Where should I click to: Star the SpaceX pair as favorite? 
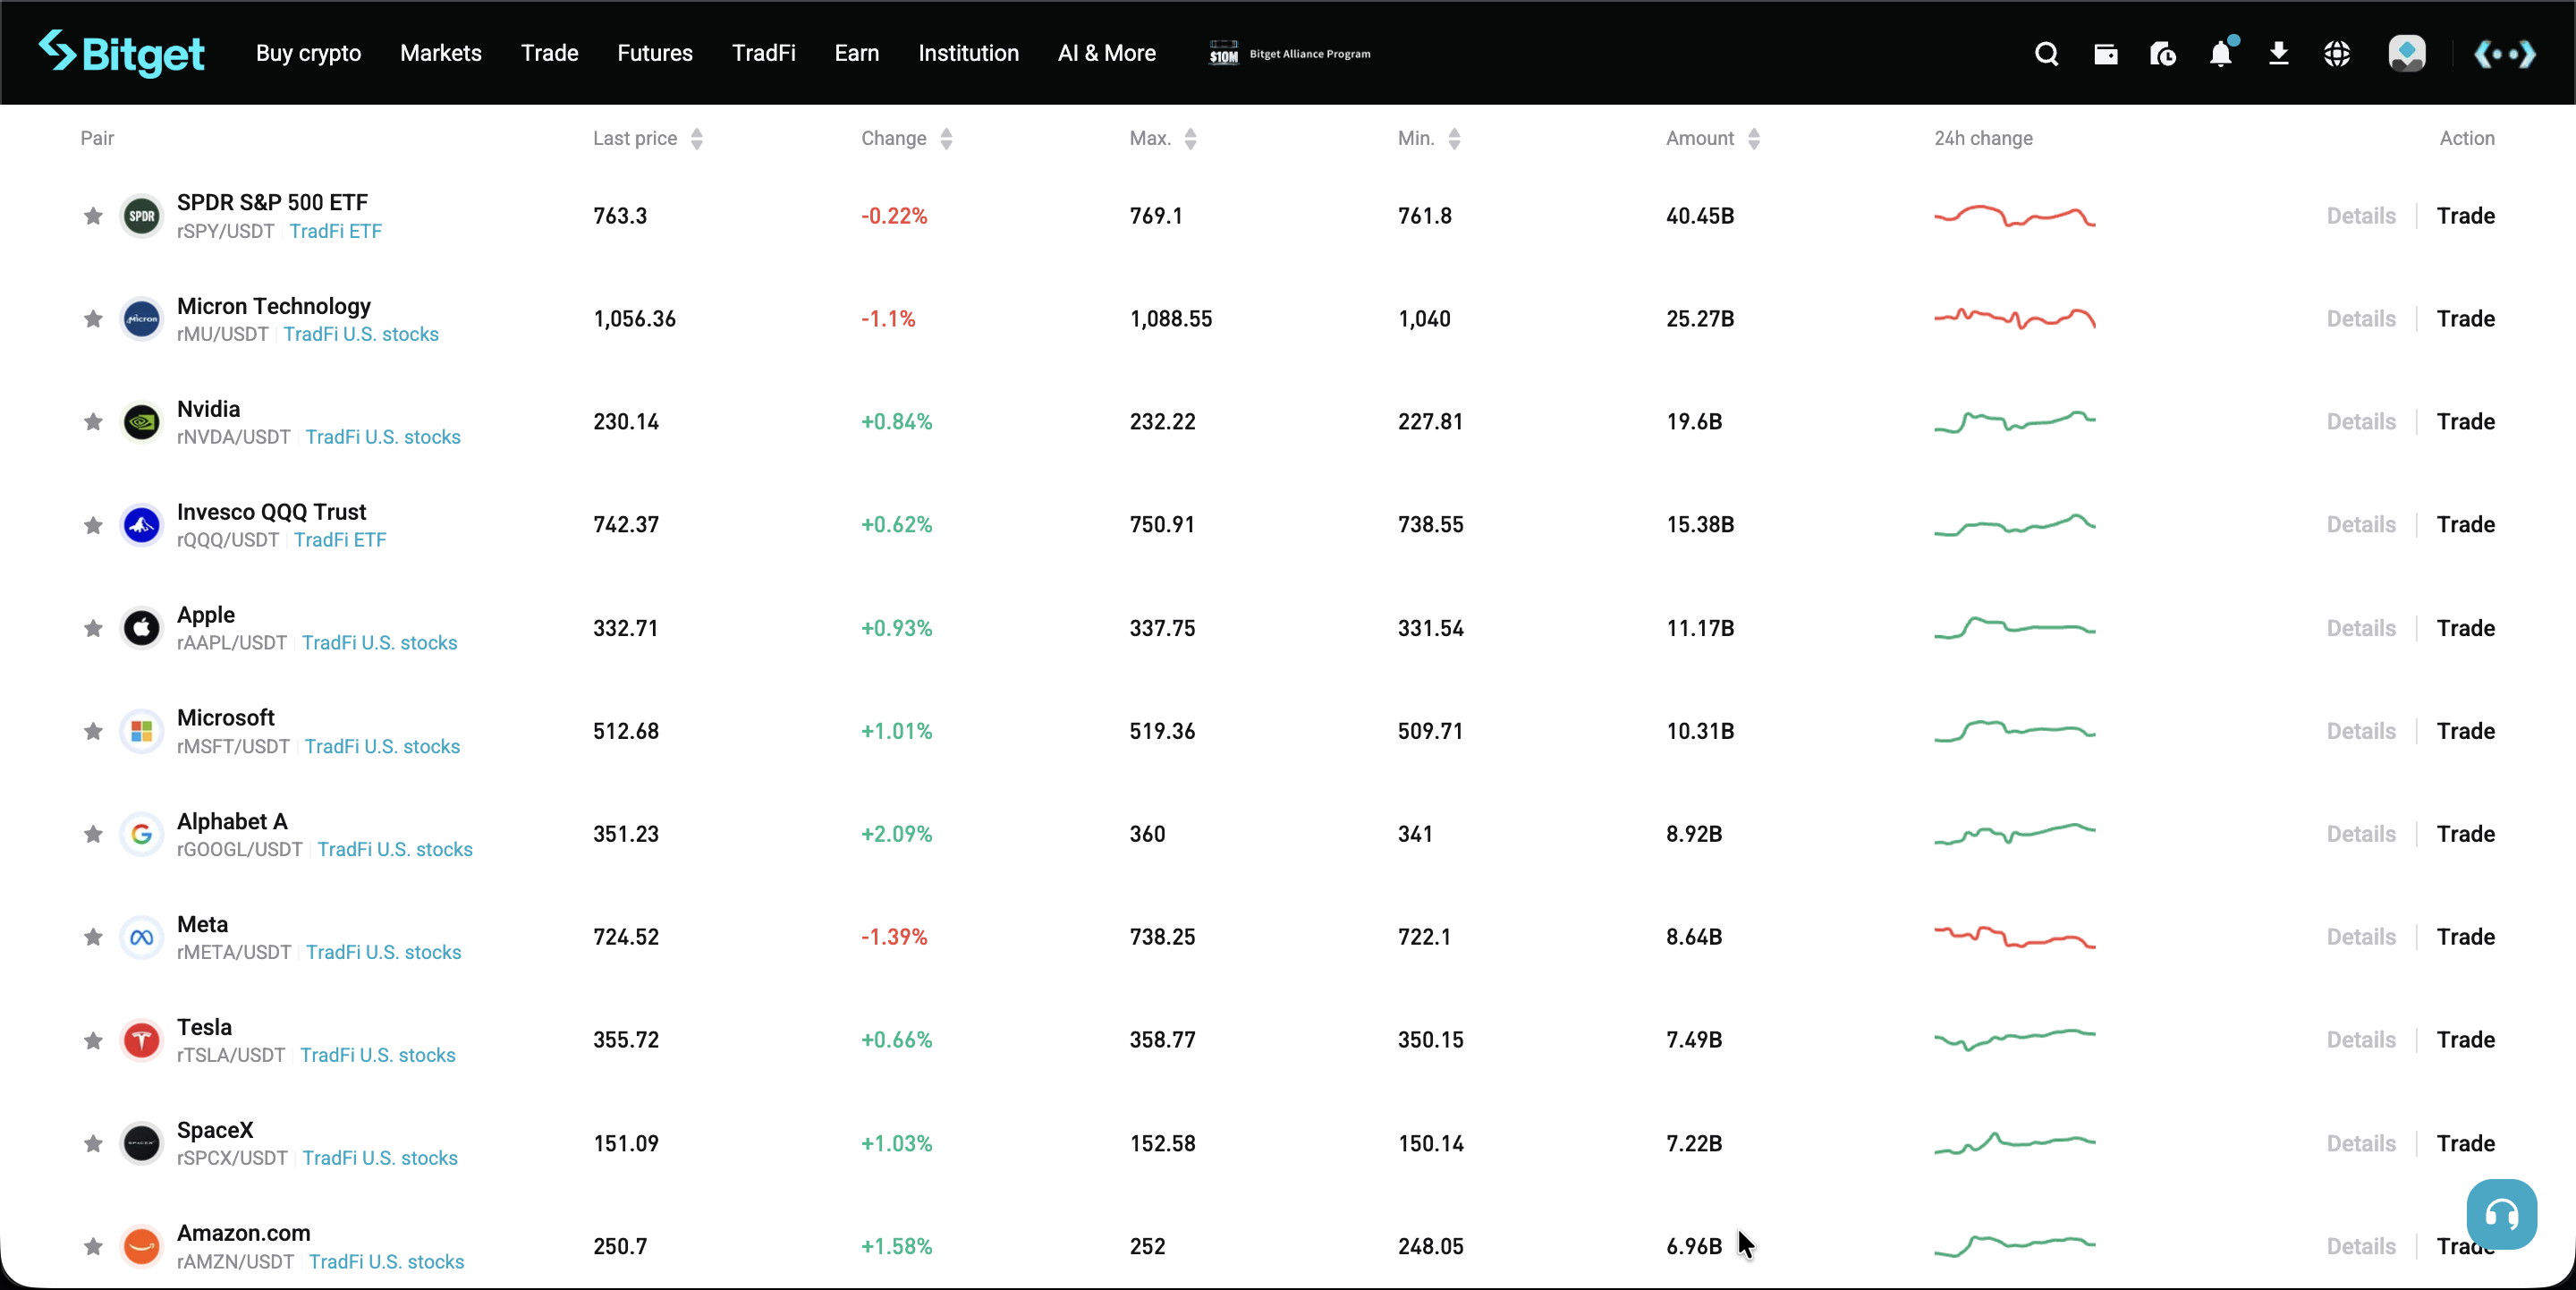click(x=93, y=1143)
